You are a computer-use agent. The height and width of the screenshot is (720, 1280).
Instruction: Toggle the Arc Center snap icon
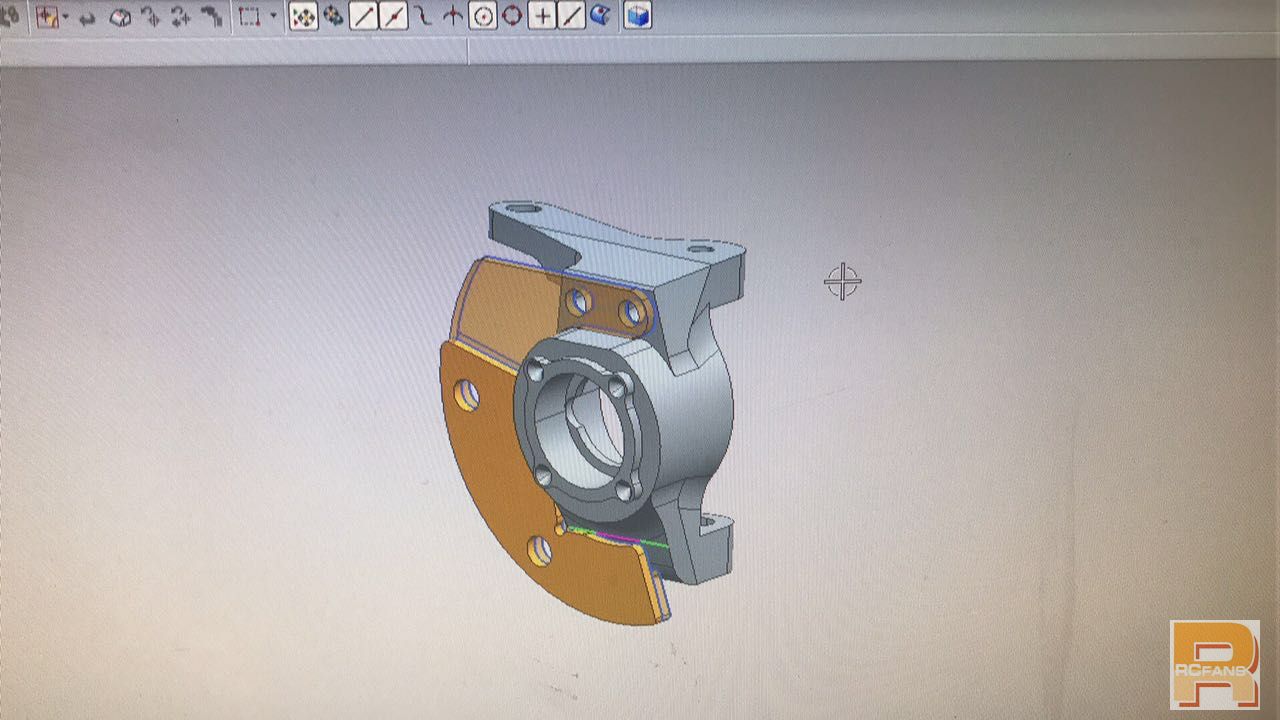coord(483,16)
